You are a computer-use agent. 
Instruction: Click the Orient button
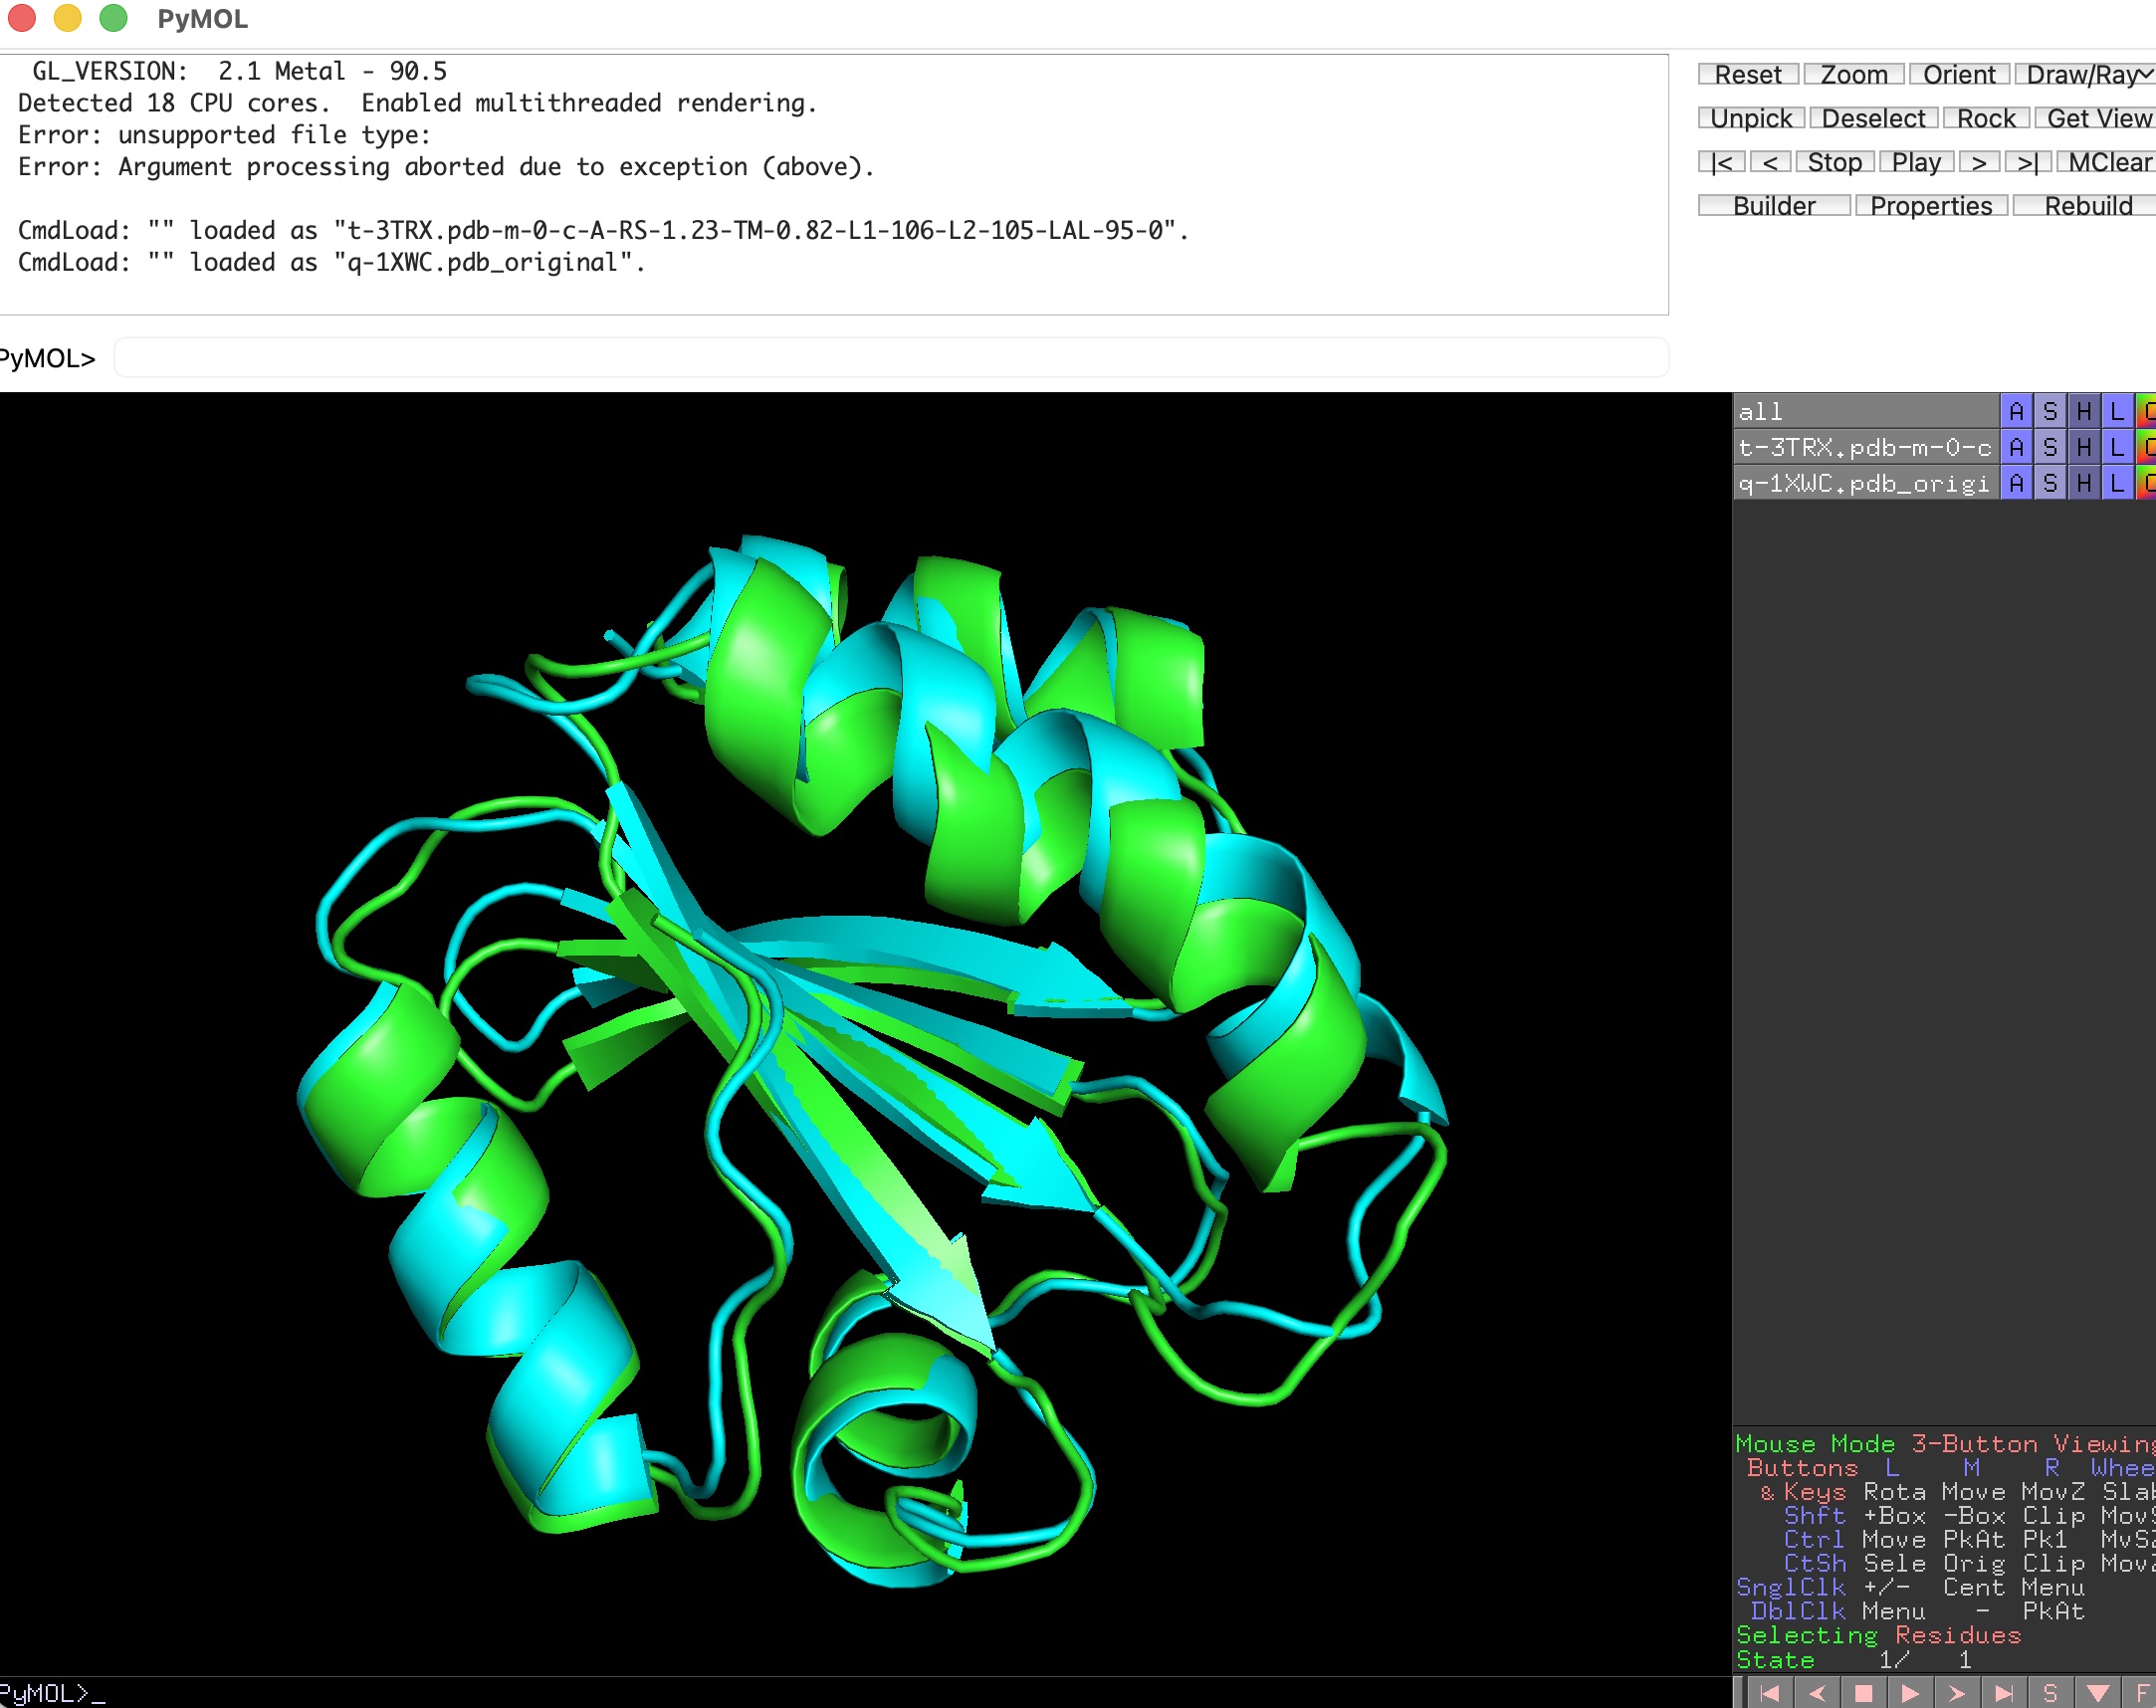[x=1959, y=75]
